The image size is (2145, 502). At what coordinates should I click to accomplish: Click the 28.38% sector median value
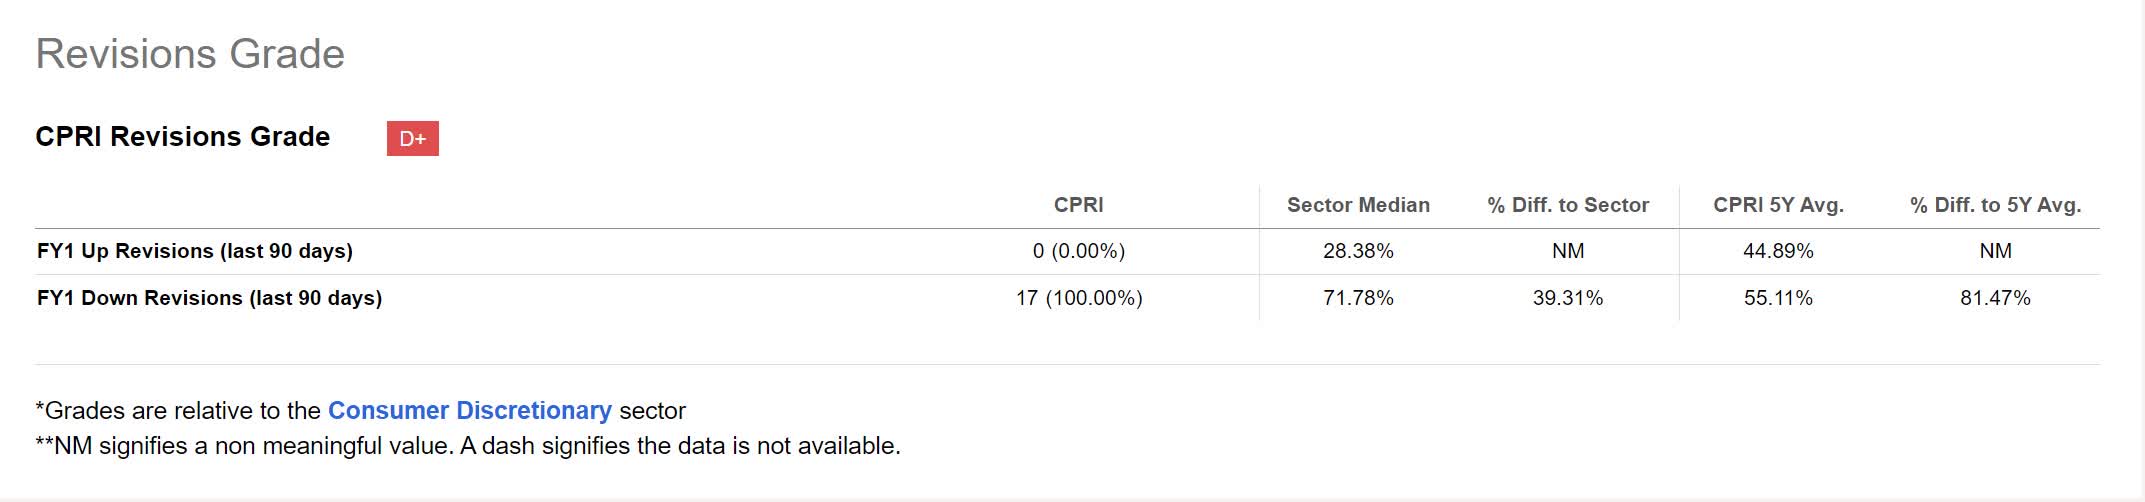[1358, 251]
